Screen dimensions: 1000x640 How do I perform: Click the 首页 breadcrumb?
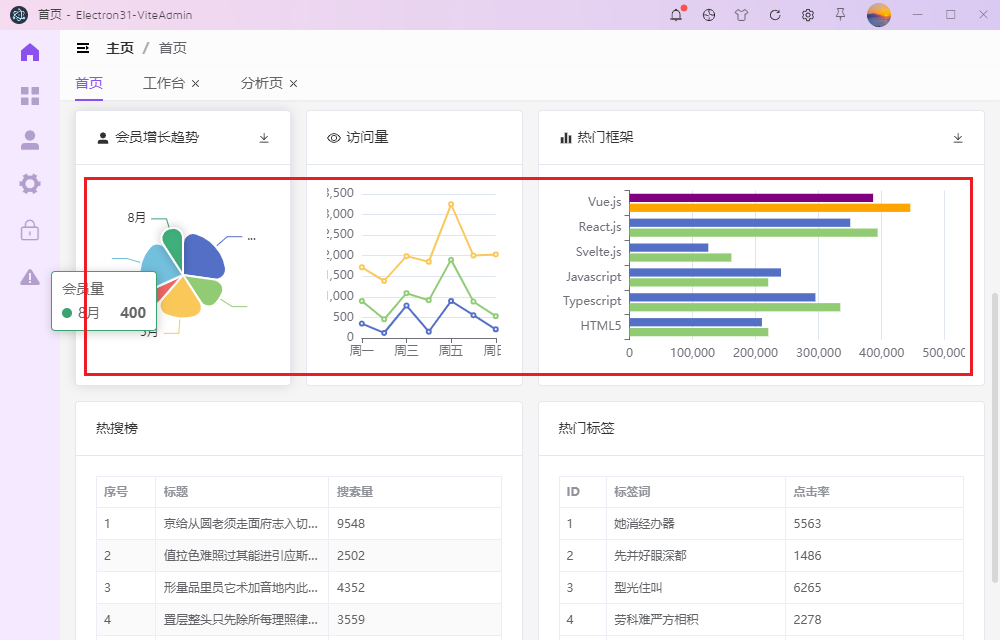click(172, 48)
